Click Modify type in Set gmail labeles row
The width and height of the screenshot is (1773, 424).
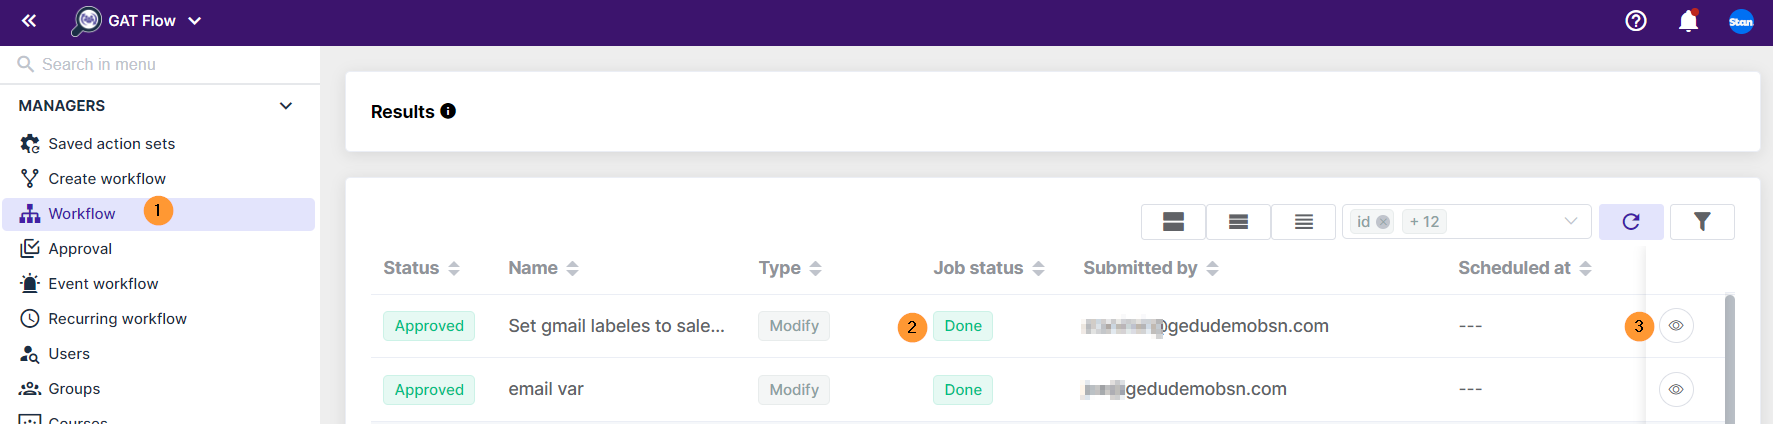coord(794,326)
